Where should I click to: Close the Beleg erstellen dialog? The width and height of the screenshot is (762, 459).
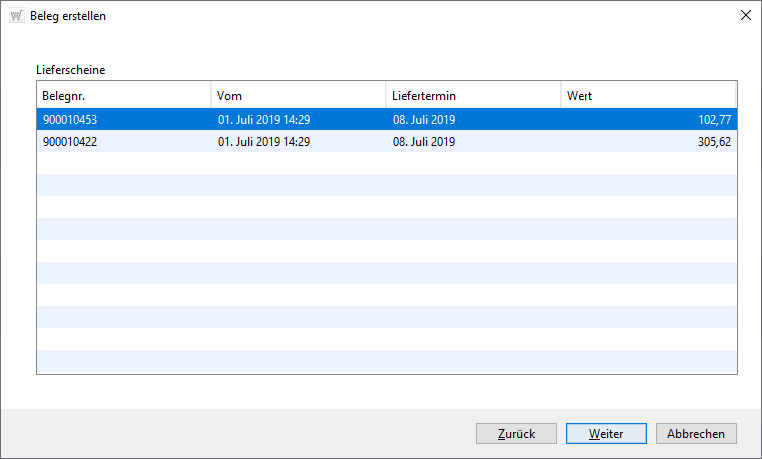click(745, 16)
